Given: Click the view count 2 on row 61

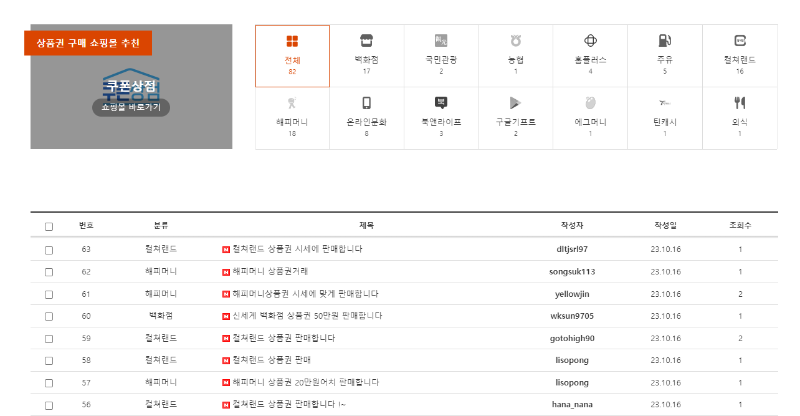Looking at the screenshot, I should (740, 294).
